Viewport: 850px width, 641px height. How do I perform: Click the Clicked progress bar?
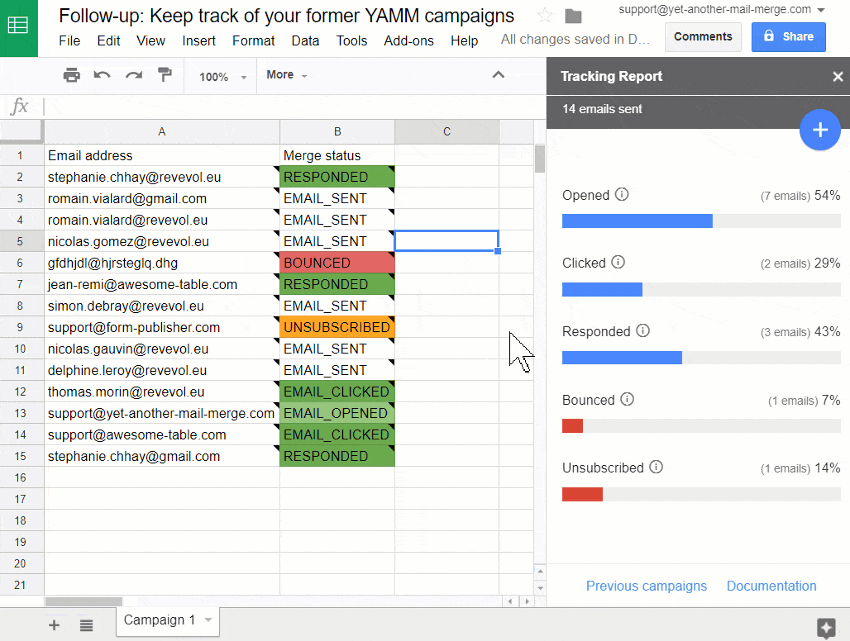pyautogui.click(x=701, y=289)
